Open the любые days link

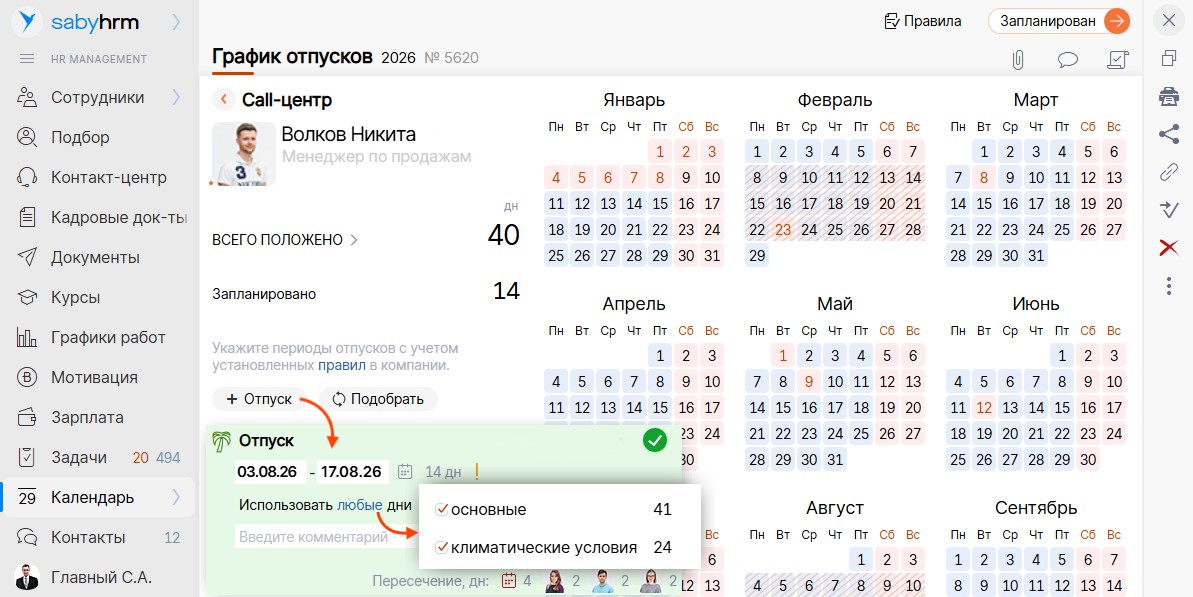coord(360,505)
